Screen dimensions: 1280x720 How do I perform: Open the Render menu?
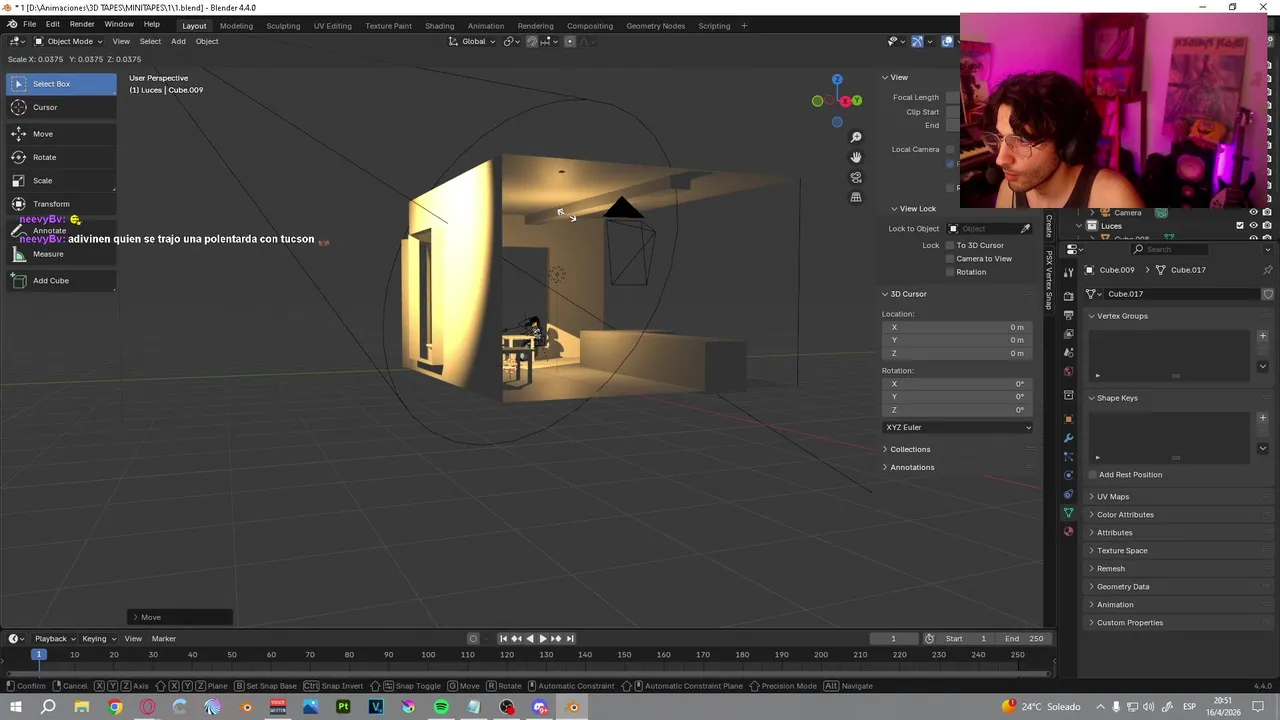[x=82, y=24]
